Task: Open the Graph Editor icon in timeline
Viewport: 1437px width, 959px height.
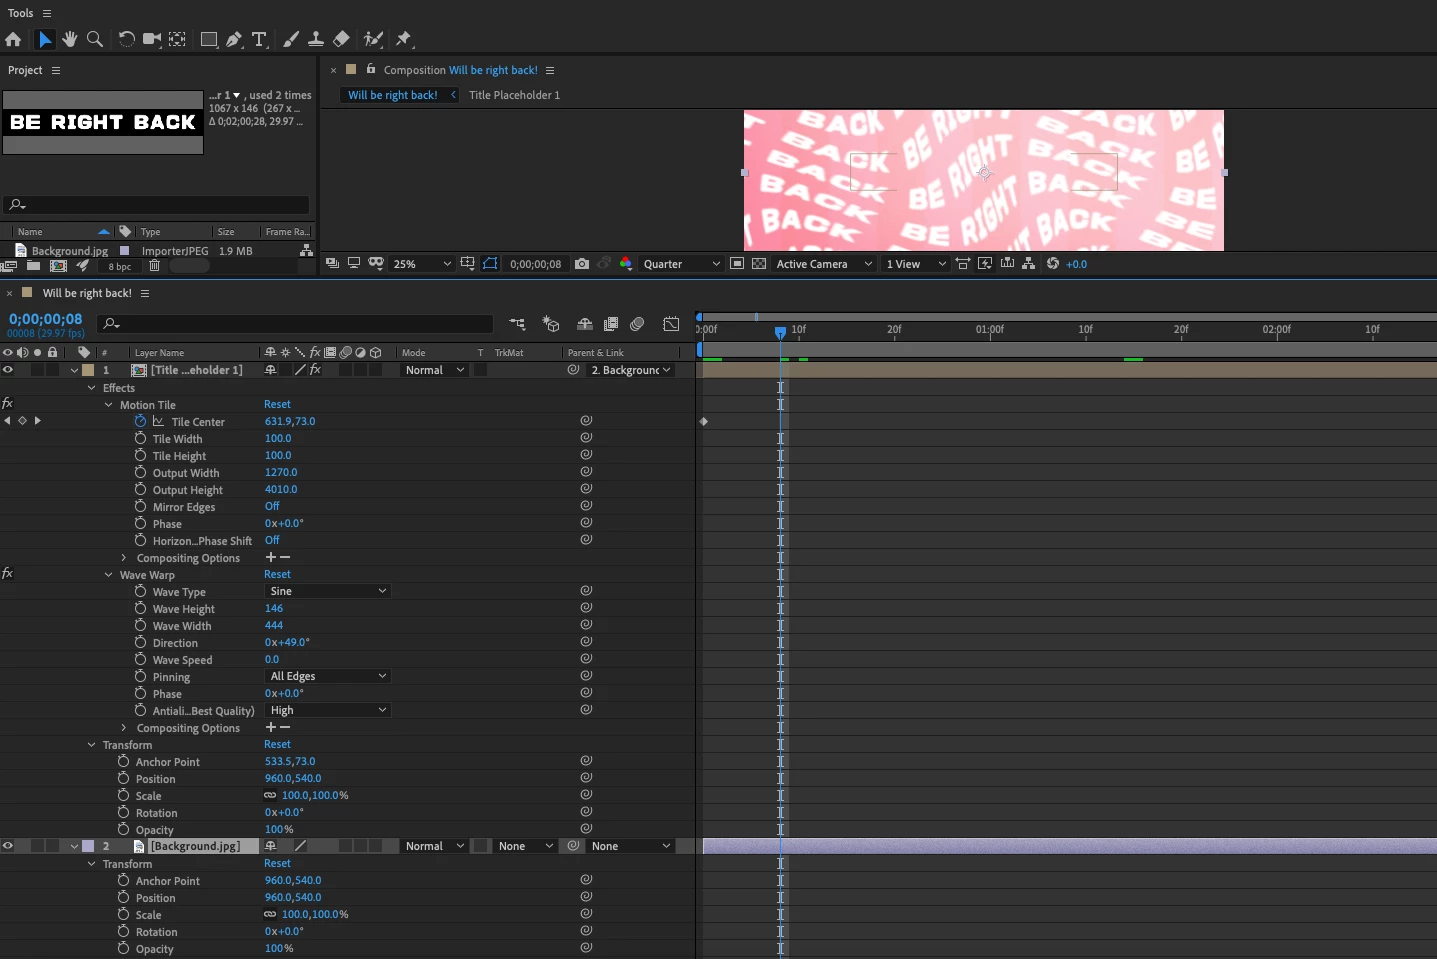Action: pos(671,324)
